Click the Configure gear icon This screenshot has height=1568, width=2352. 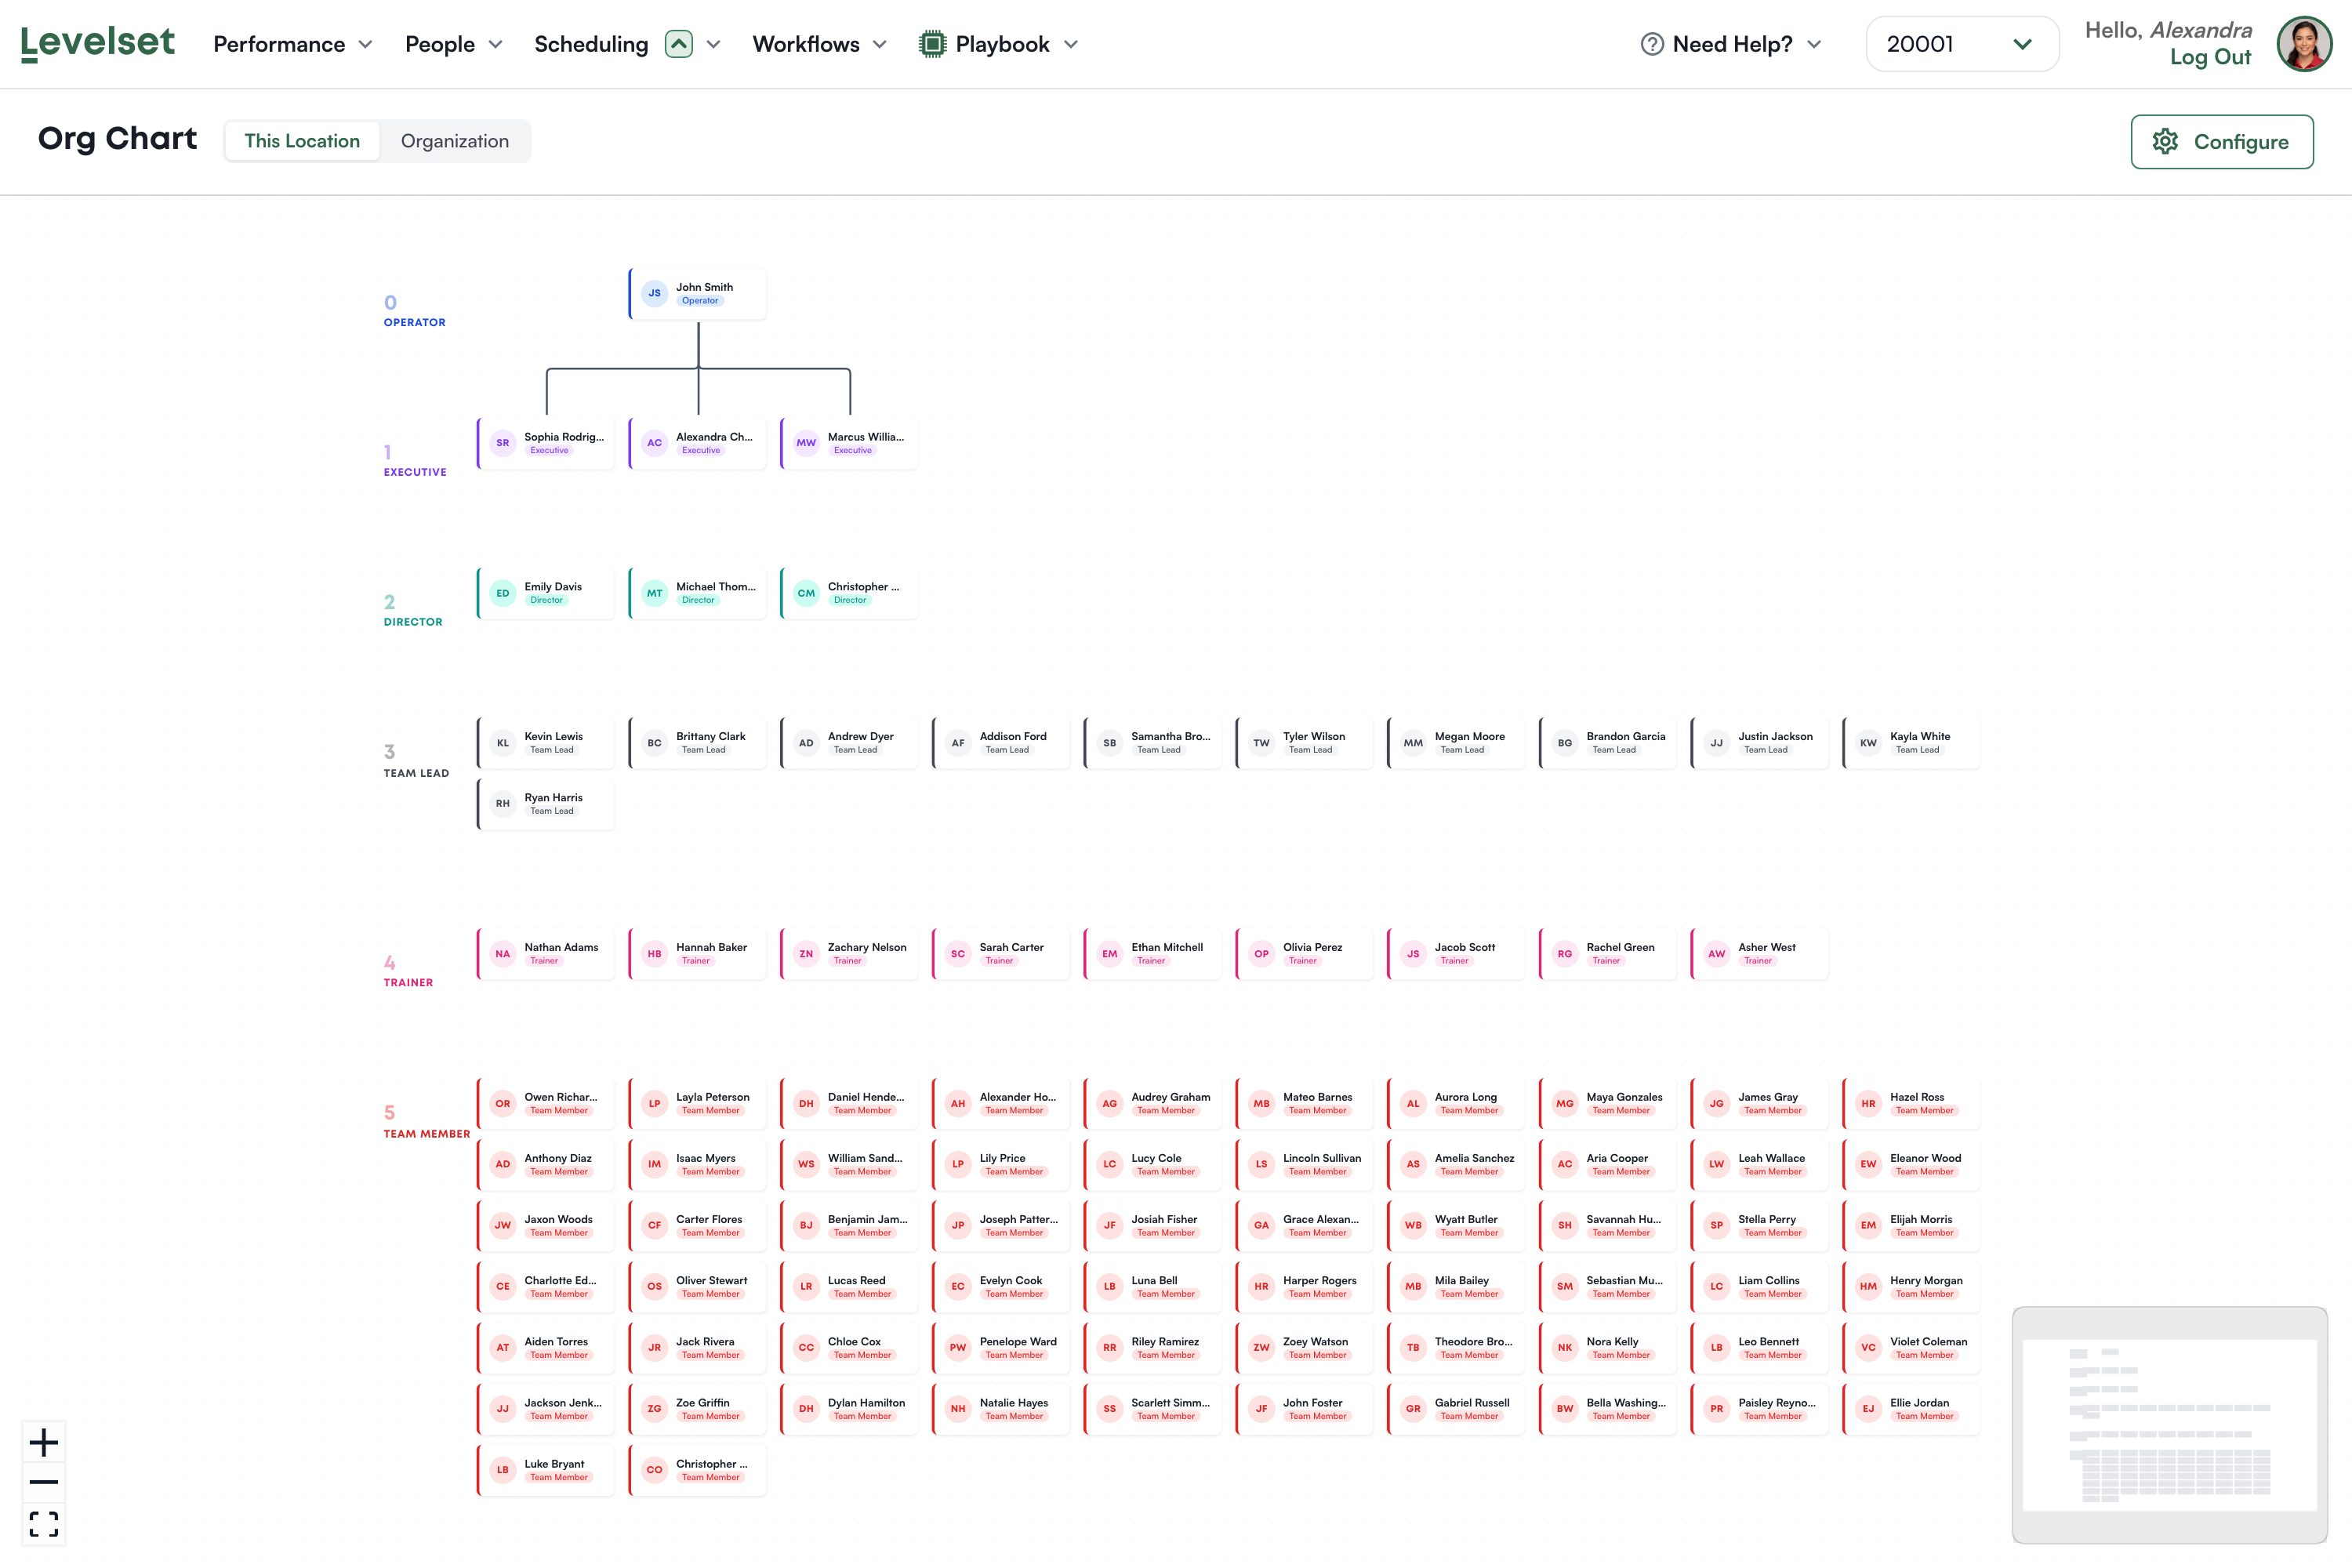click(2165, 141)
